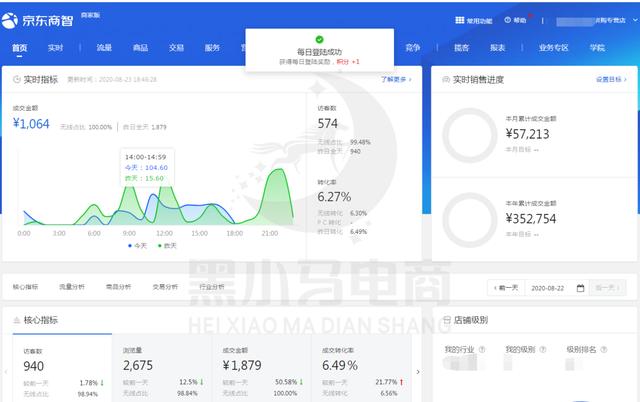This screenshot has width=640, height=402.
Task: Open the 商品 tab
Action: [x=140, y=48]
